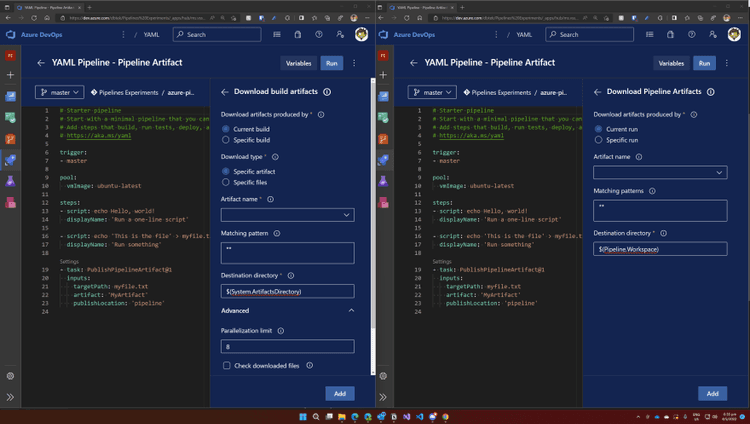The height and width of the screenshot is (424, 750).
Task: Collapse the Advanced section
Action: click(x=350, y=311)
